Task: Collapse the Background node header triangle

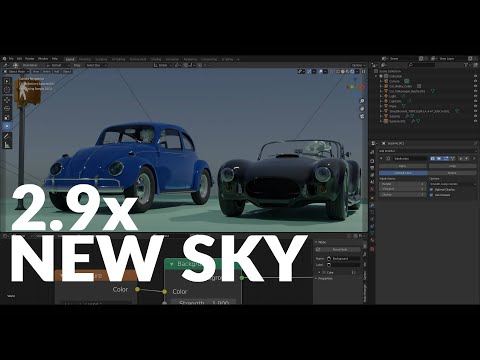Action: pos(172,264)
